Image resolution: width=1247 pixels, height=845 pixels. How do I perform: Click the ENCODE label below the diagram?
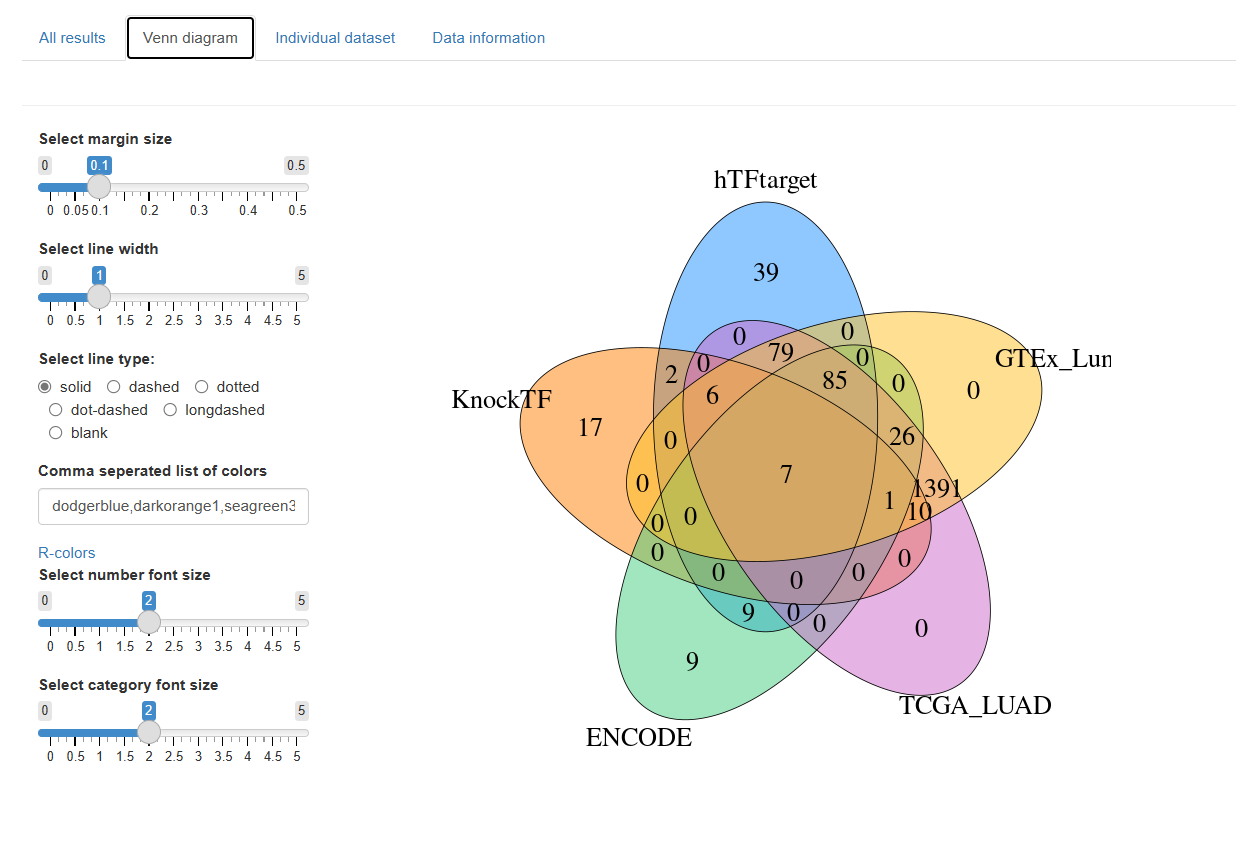tap(639, 738)
